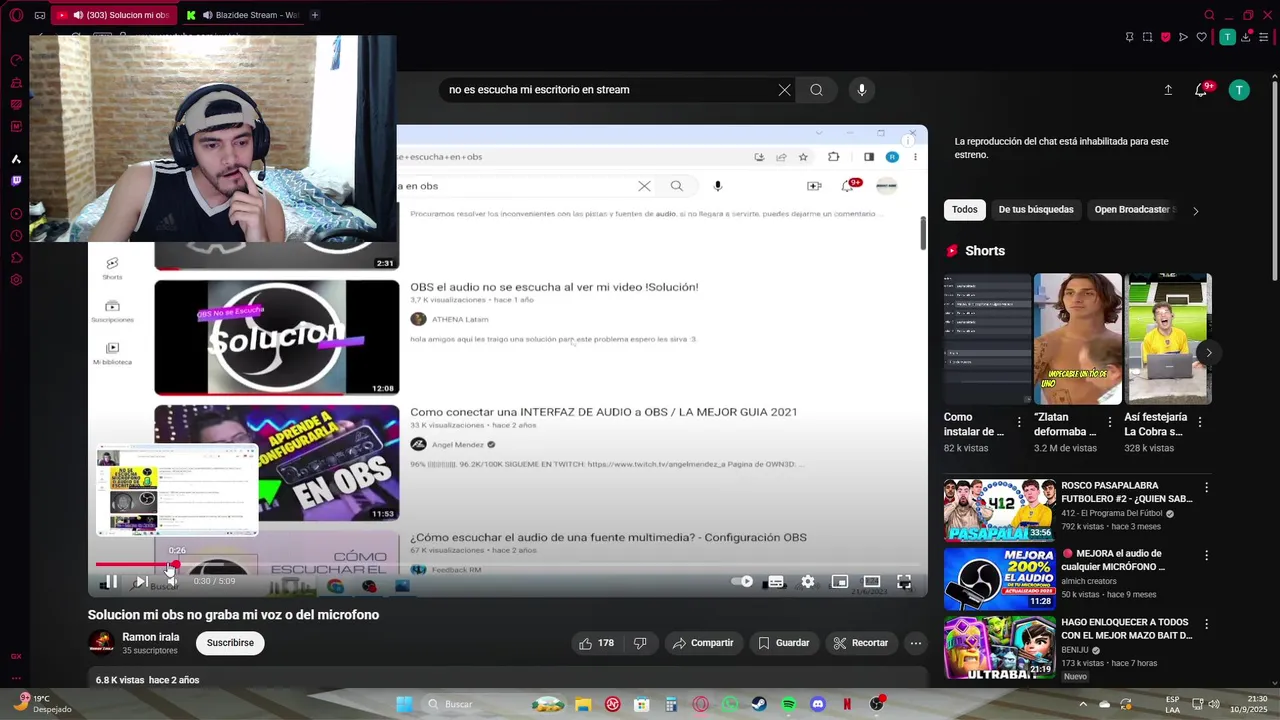Click the heart bookmark icon in Opera toolbar
The image size is (1280, 720).
coord(1201,37)
